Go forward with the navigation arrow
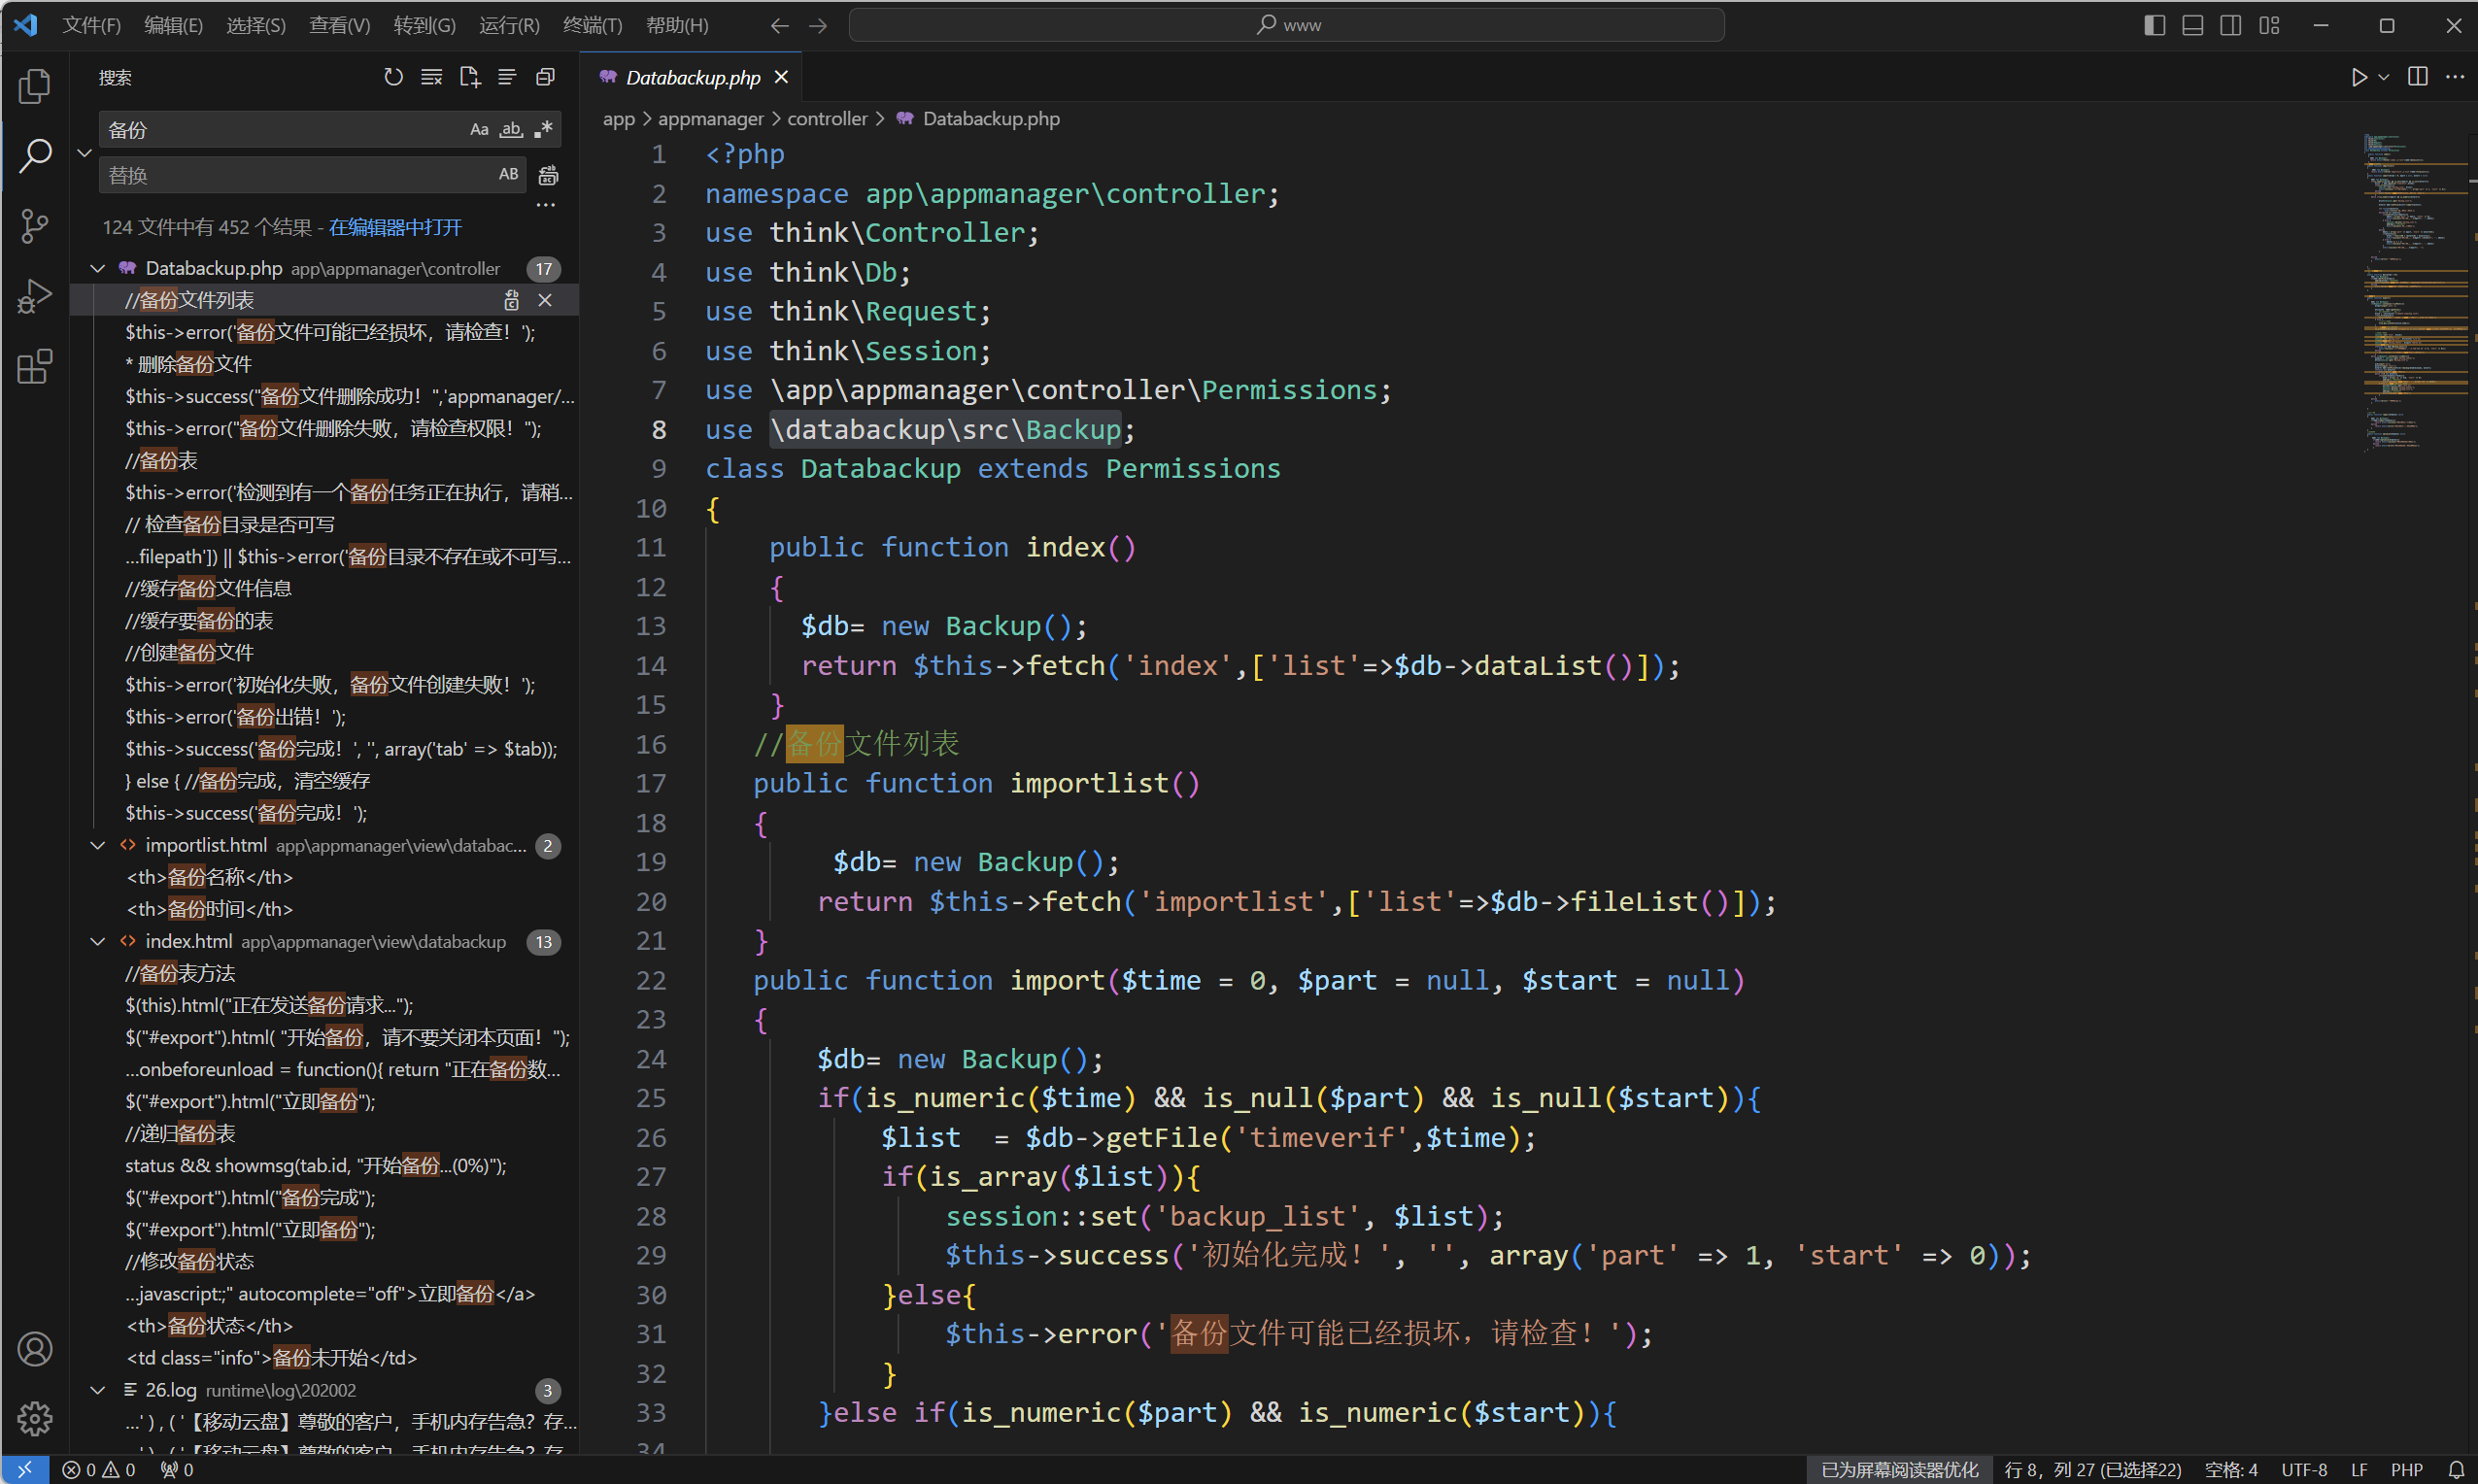Viewport: 2478px width, 1484px height. [817, 25]
